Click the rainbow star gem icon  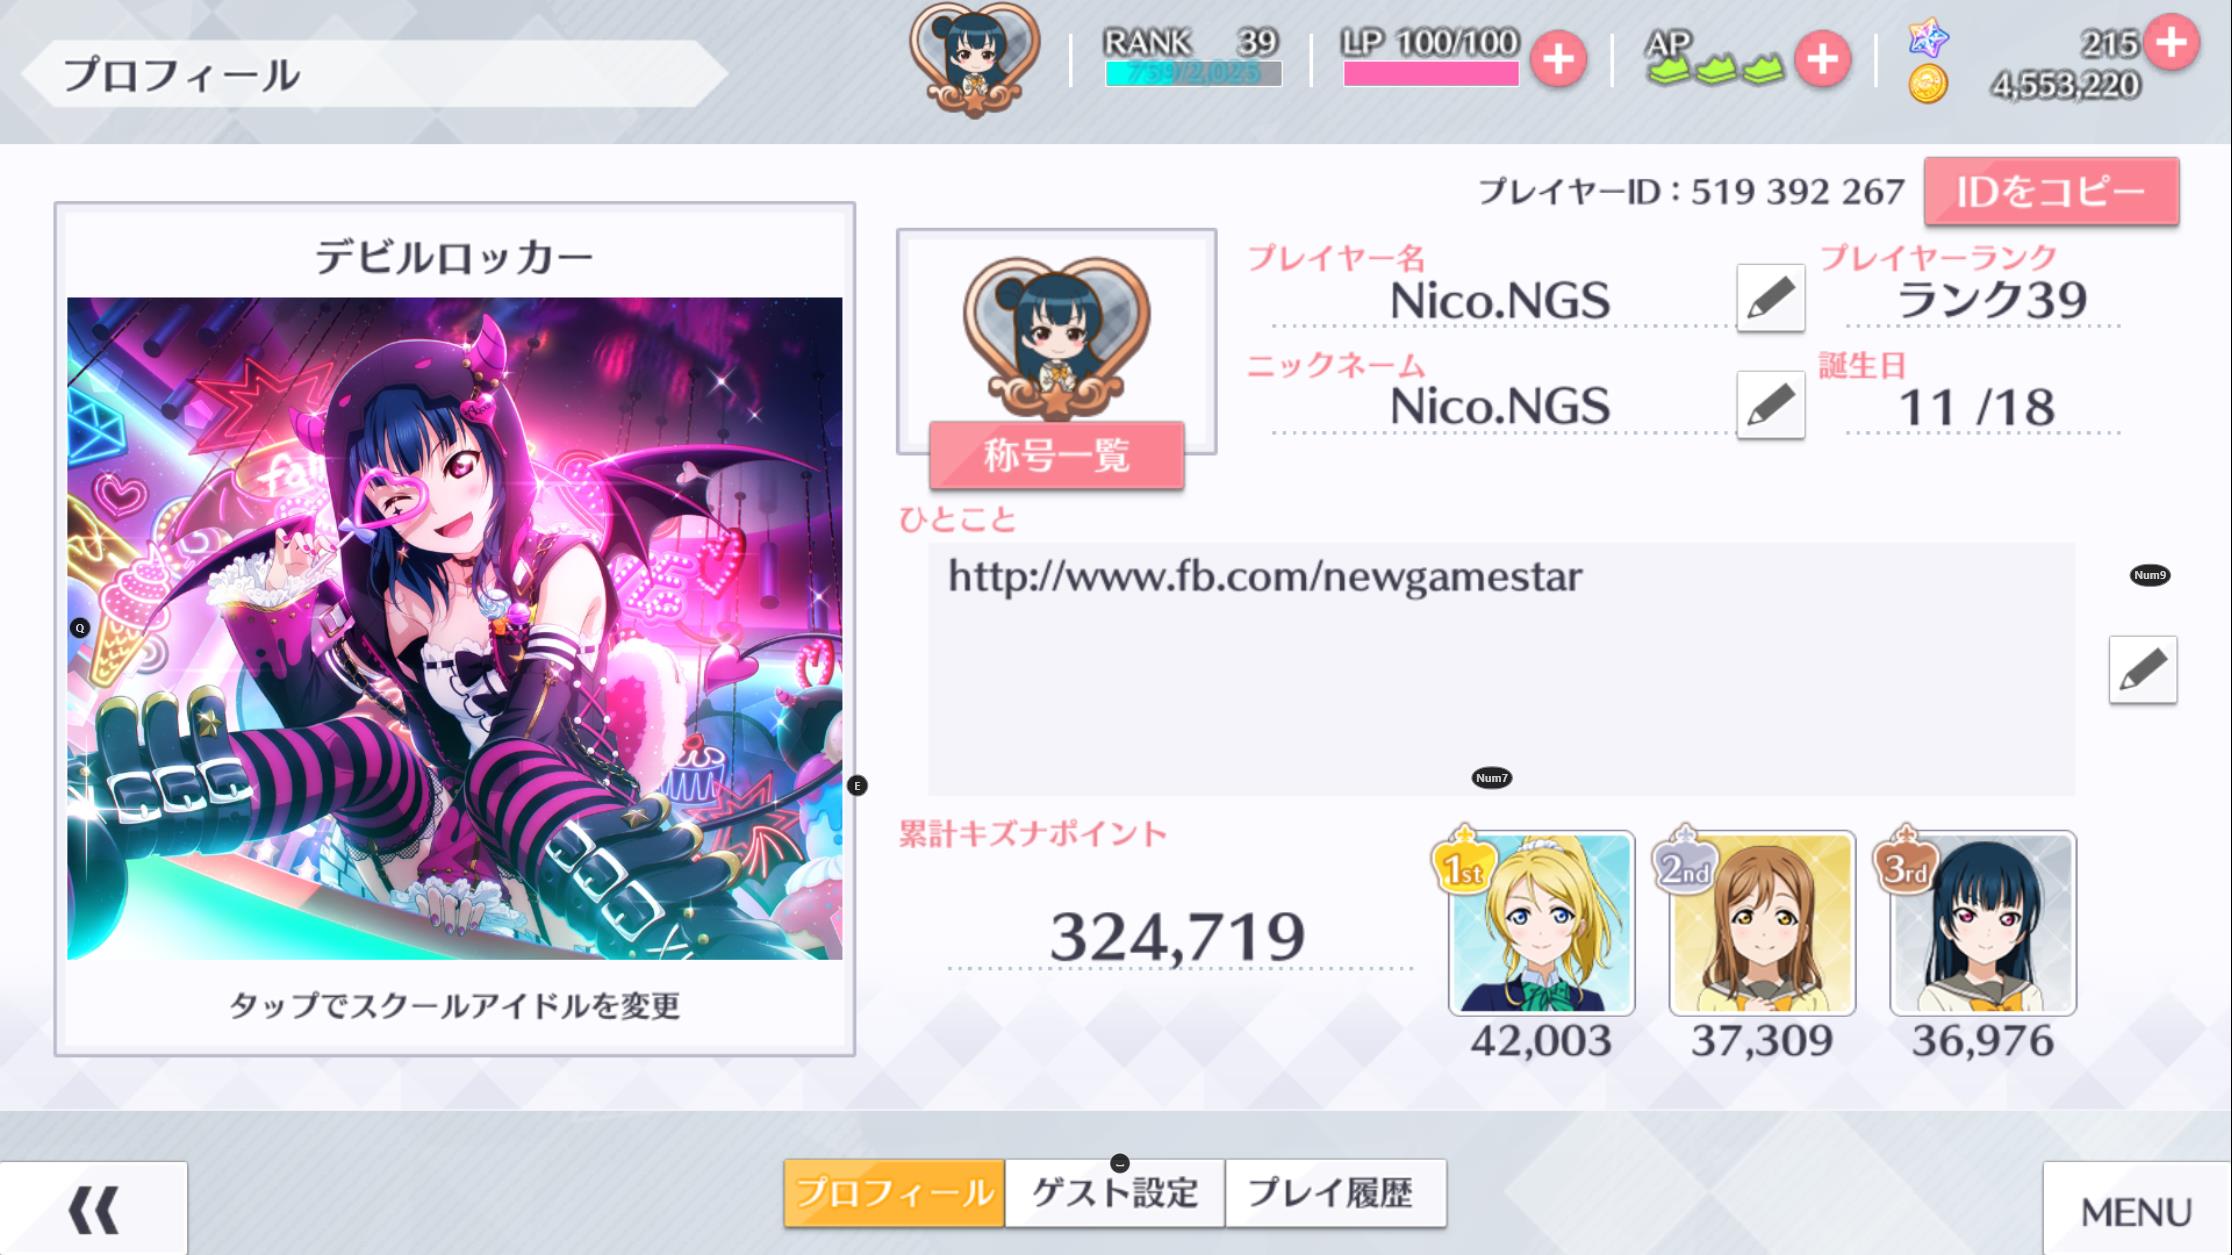point(1928,38)
